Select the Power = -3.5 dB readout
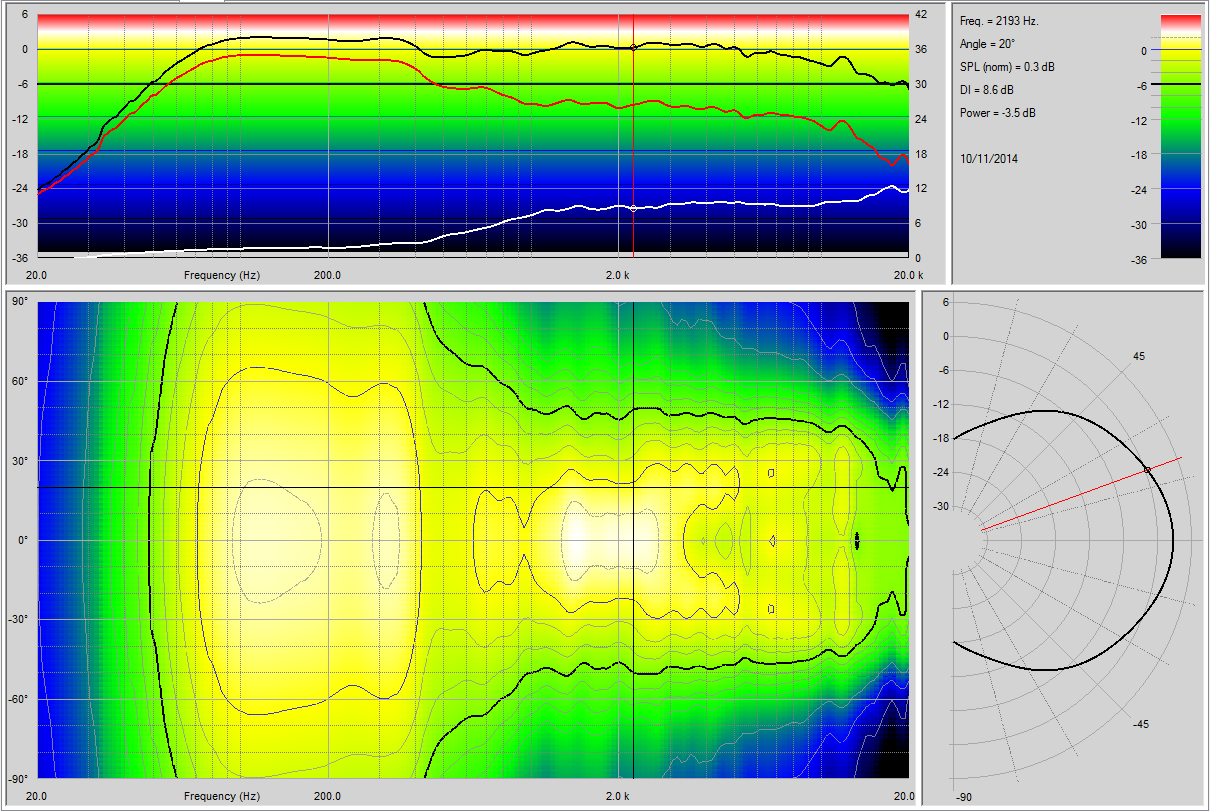The width and height of the screenshot is (1210, 811). pos(997,113)
